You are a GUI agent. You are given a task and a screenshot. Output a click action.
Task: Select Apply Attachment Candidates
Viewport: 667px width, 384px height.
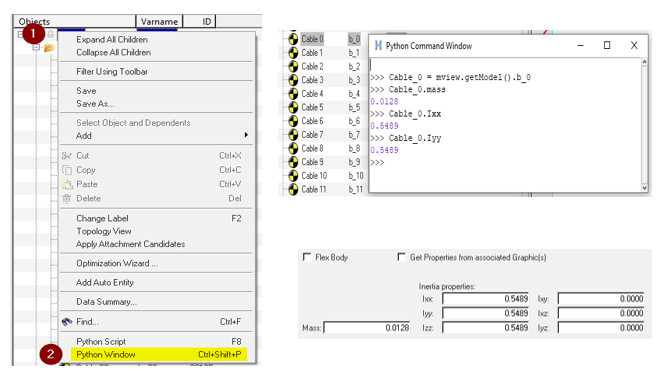(131, 244)
